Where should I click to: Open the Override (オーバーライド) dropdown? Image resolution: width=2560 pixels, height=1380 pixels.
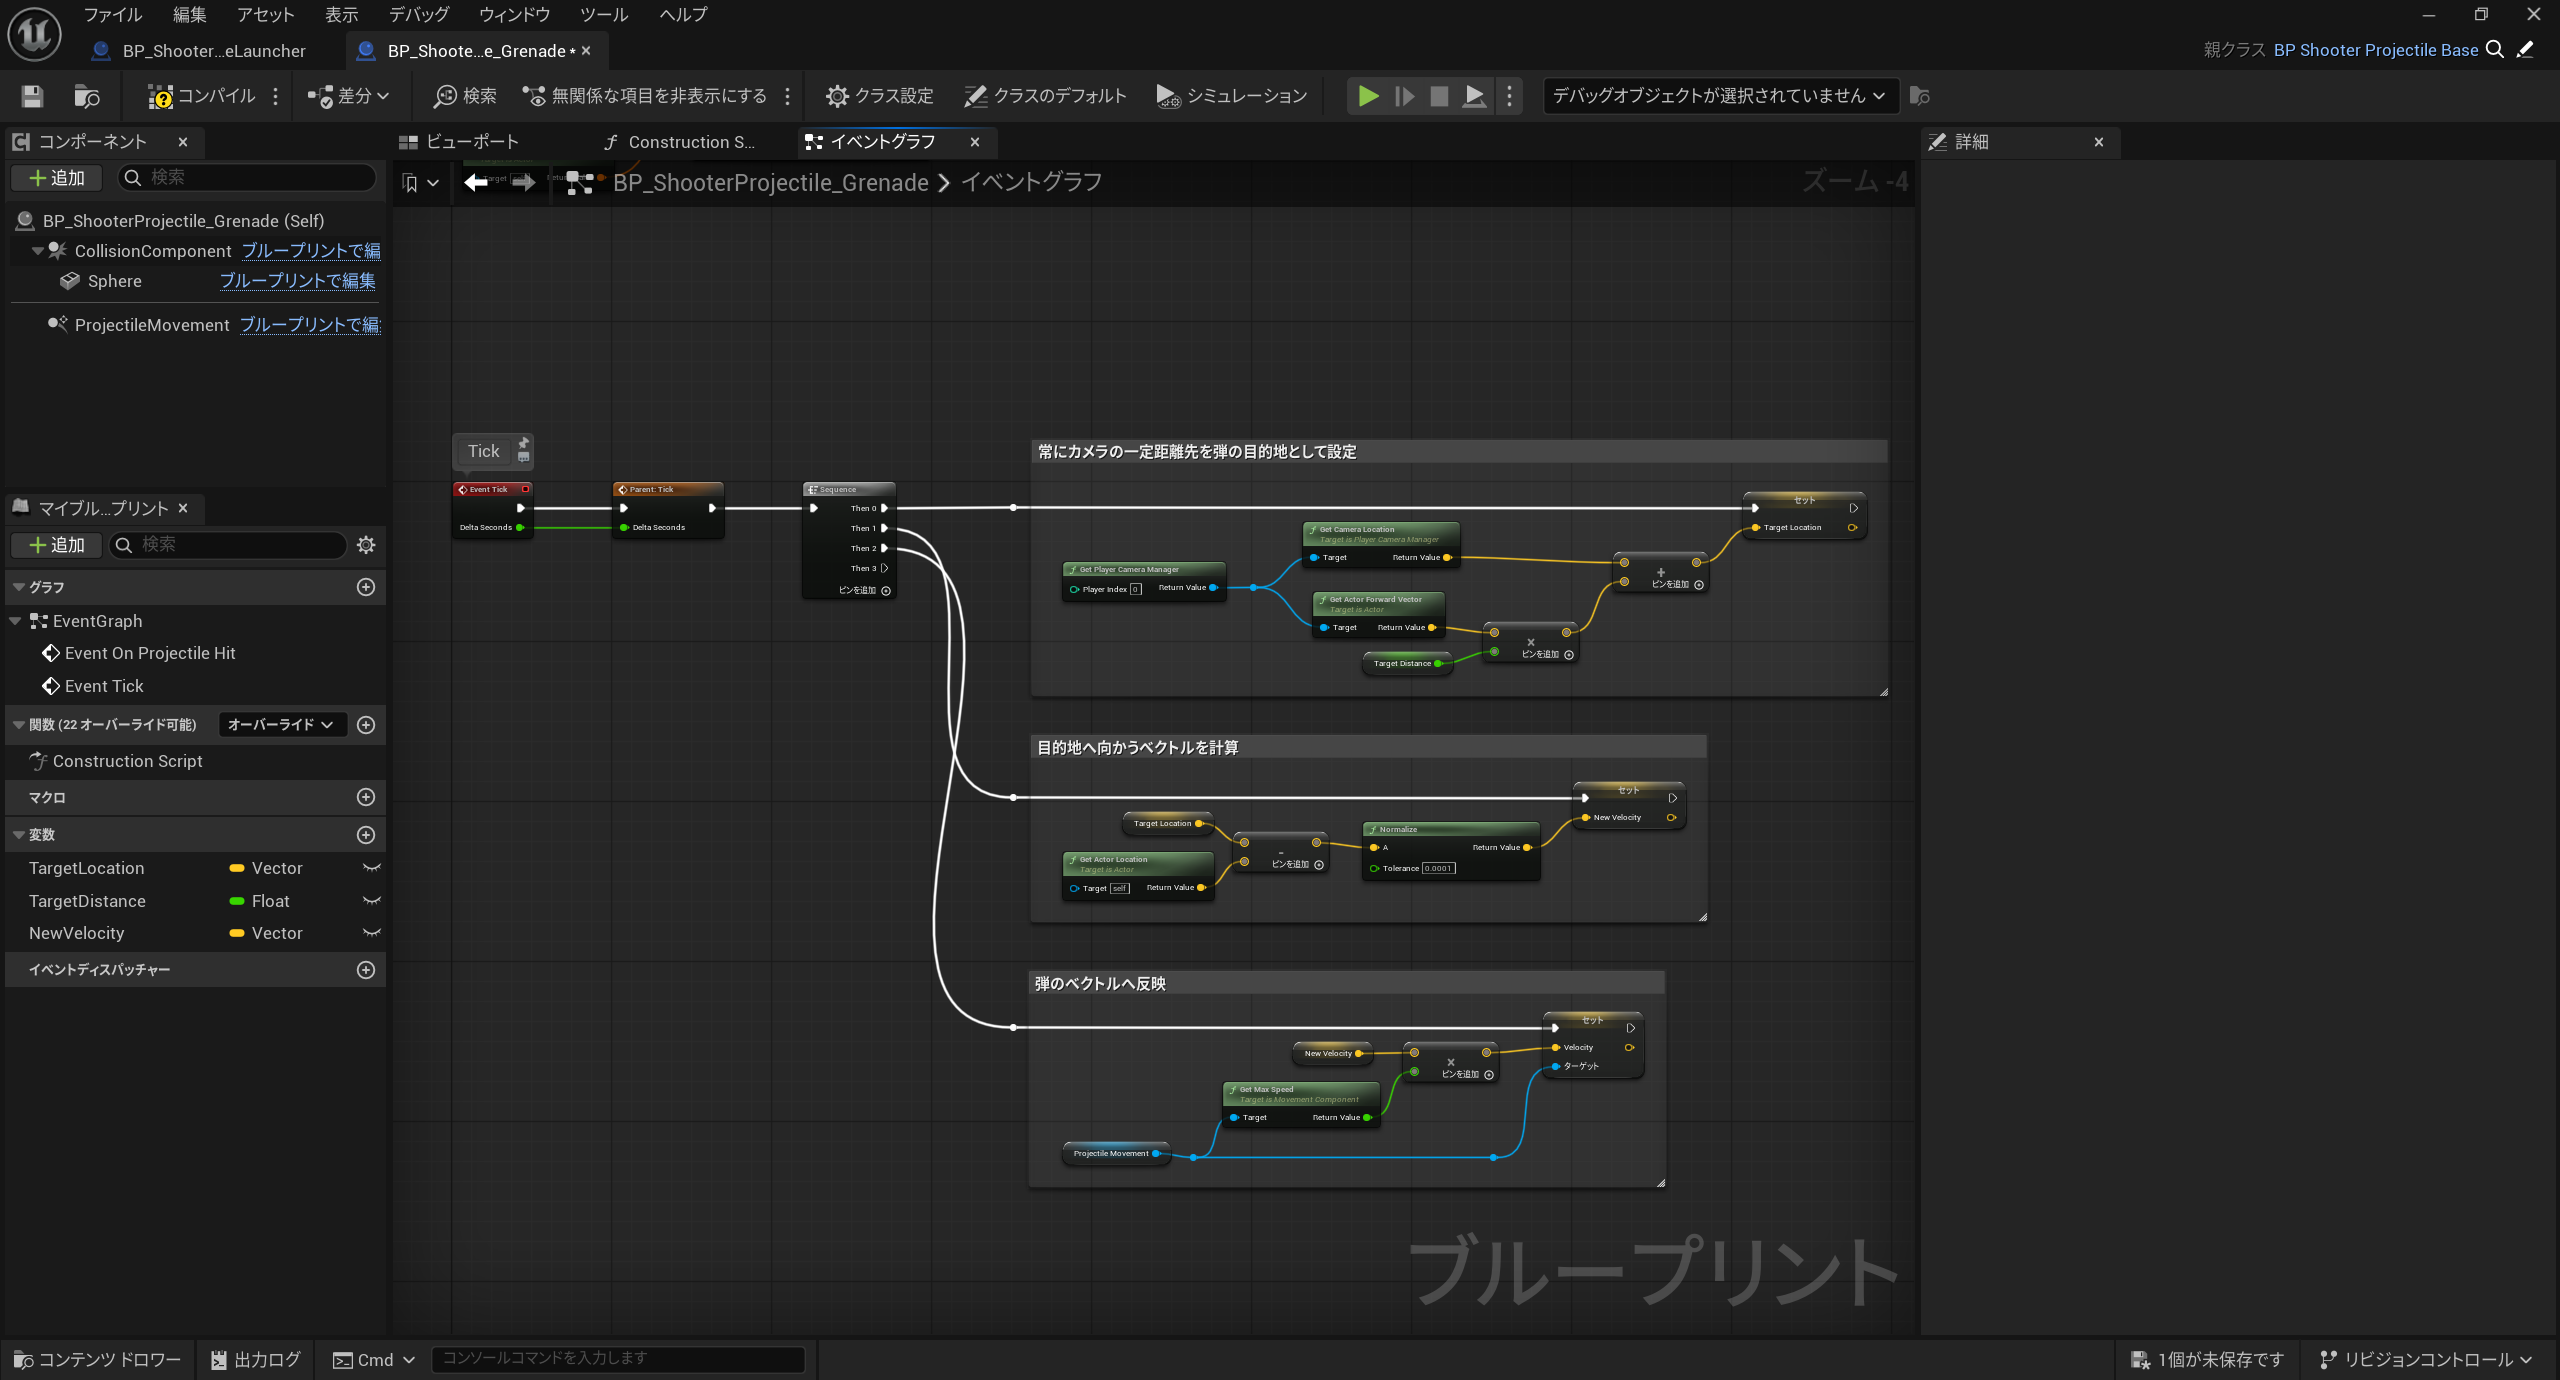pyautogui.click(x=281, y=725)
